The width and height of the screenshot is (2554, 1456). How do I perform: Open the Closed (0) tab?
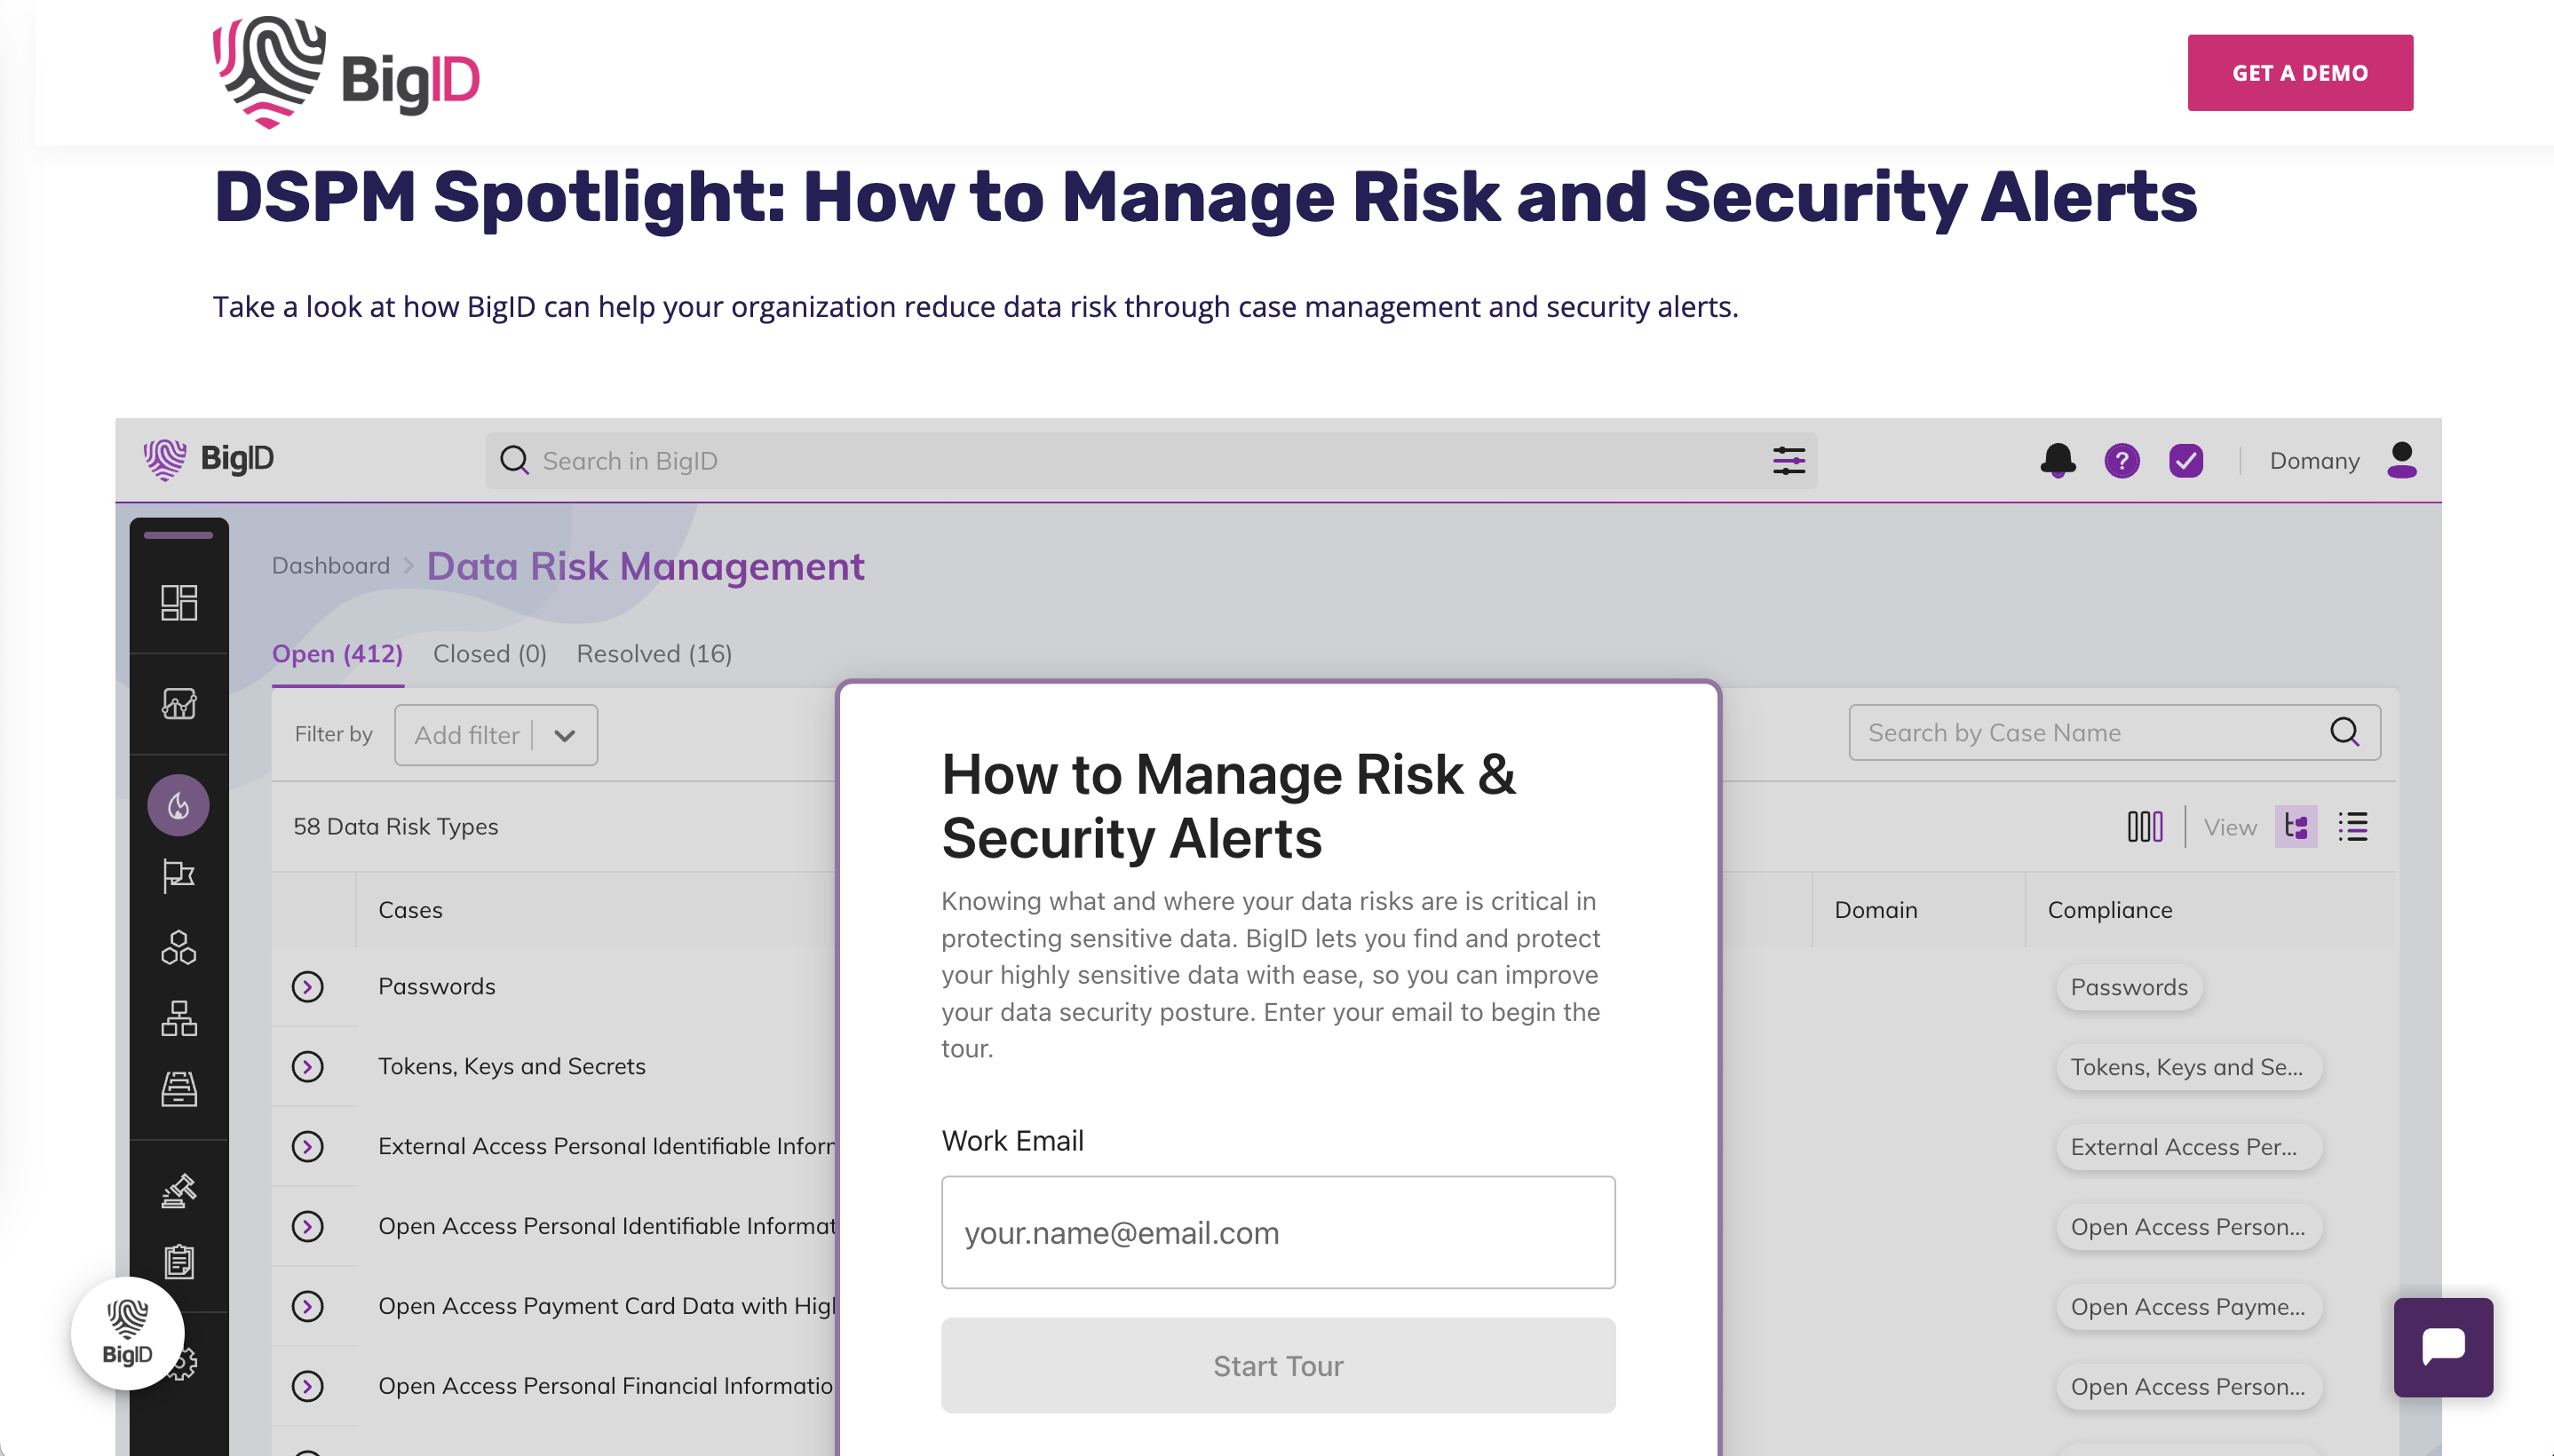pyautogui.click(x=489, y=653)
